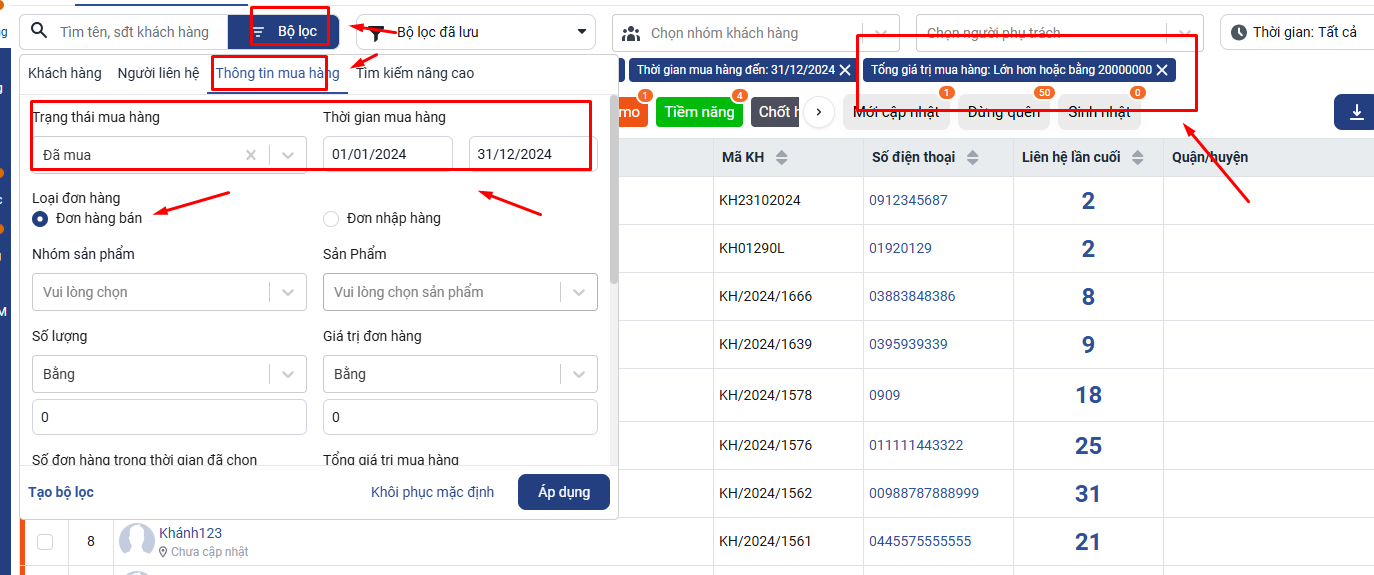Click 'Khôi phục mặc định' link
The height and width of the screenshot is (575, 1374).
coord(432,492)
